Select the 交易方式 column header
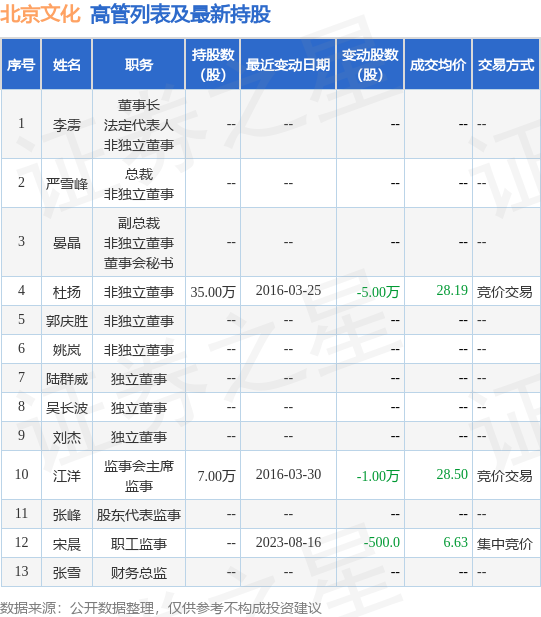541x617 pixels. click(506, 65)
